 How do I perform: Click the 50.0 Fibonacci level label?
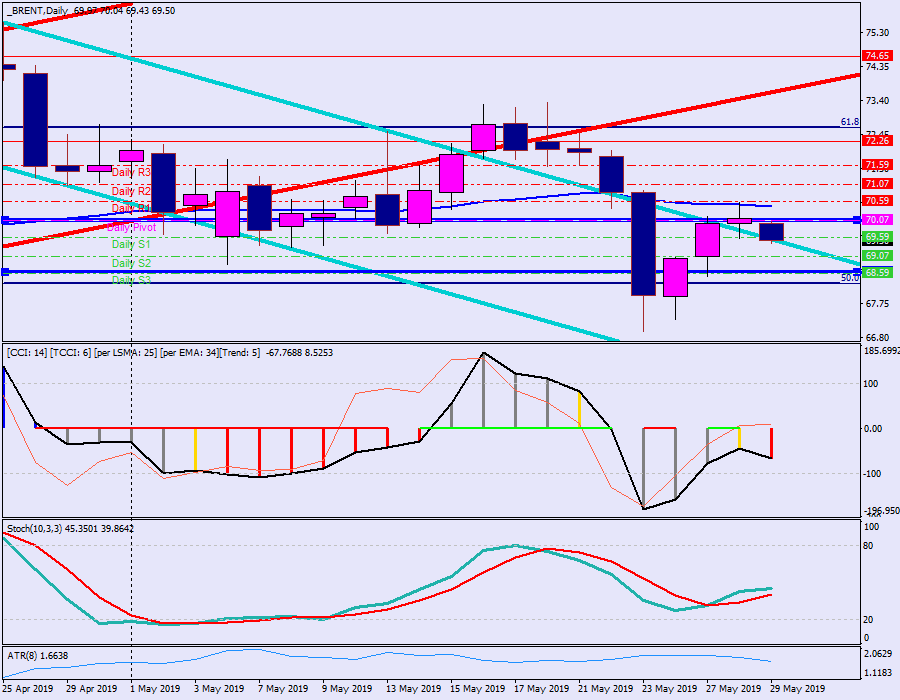click(849, 278)
